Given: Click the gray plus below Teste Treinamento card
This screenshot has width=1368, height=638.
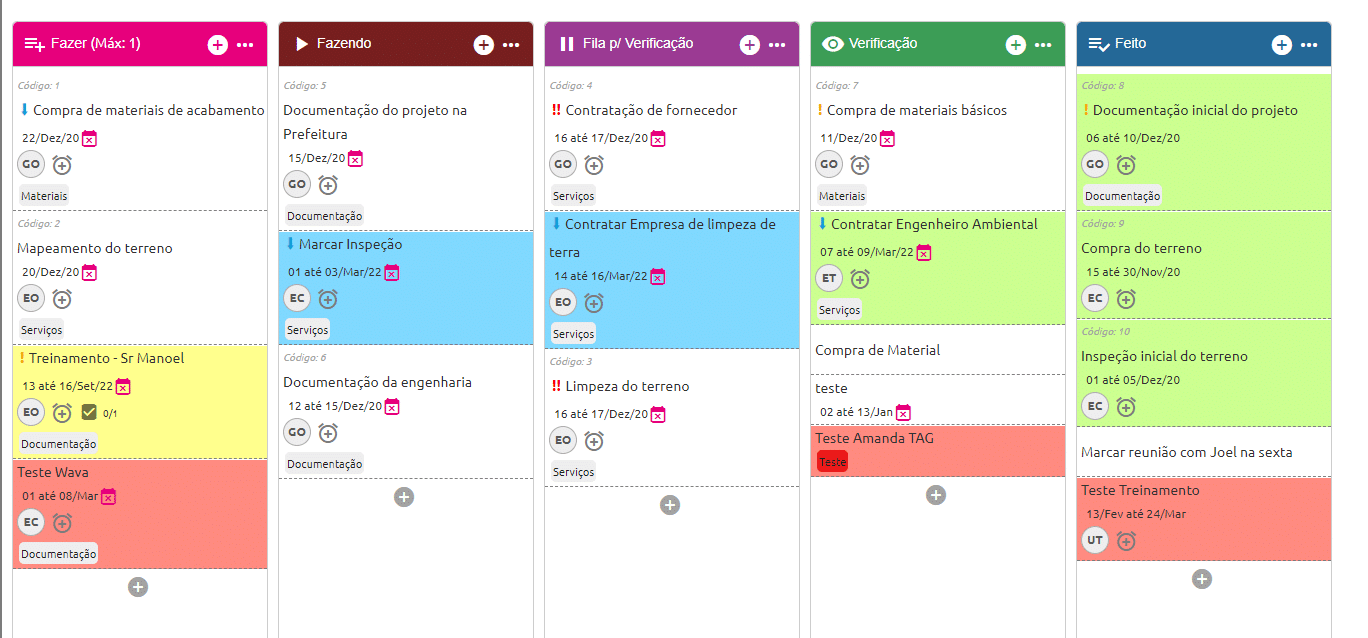Looking at the screenshot, I should 1202,578.
